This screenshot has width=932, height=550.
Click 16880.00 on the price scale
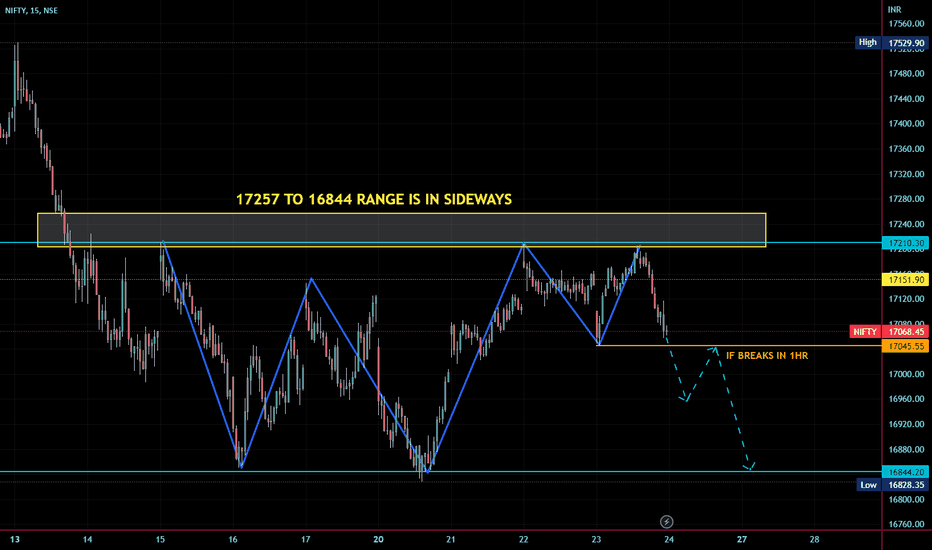tap(906, 450)
